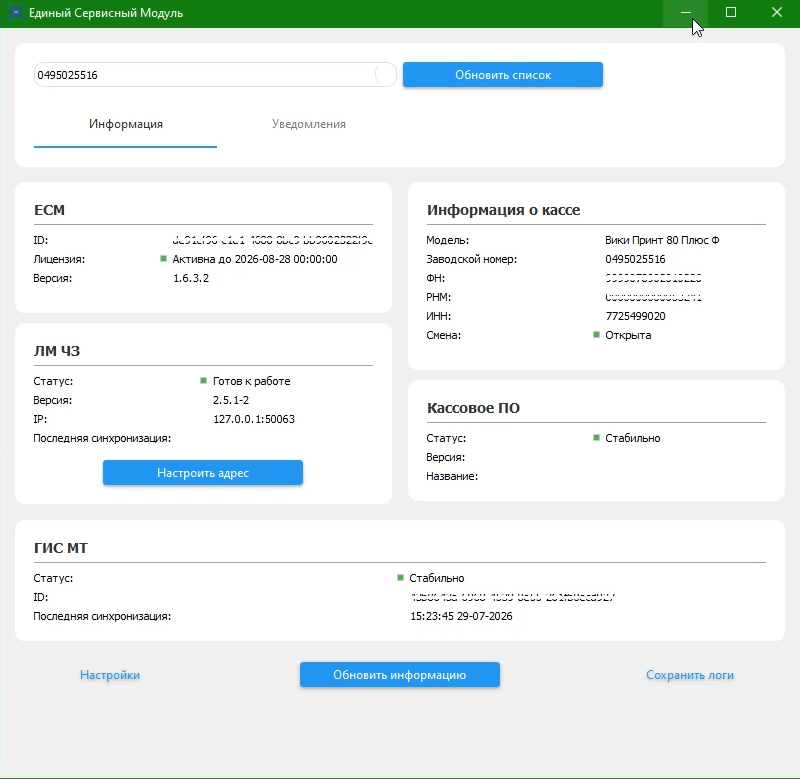
Task: Click the 'ИНН:' label
Action: [438, 316]
